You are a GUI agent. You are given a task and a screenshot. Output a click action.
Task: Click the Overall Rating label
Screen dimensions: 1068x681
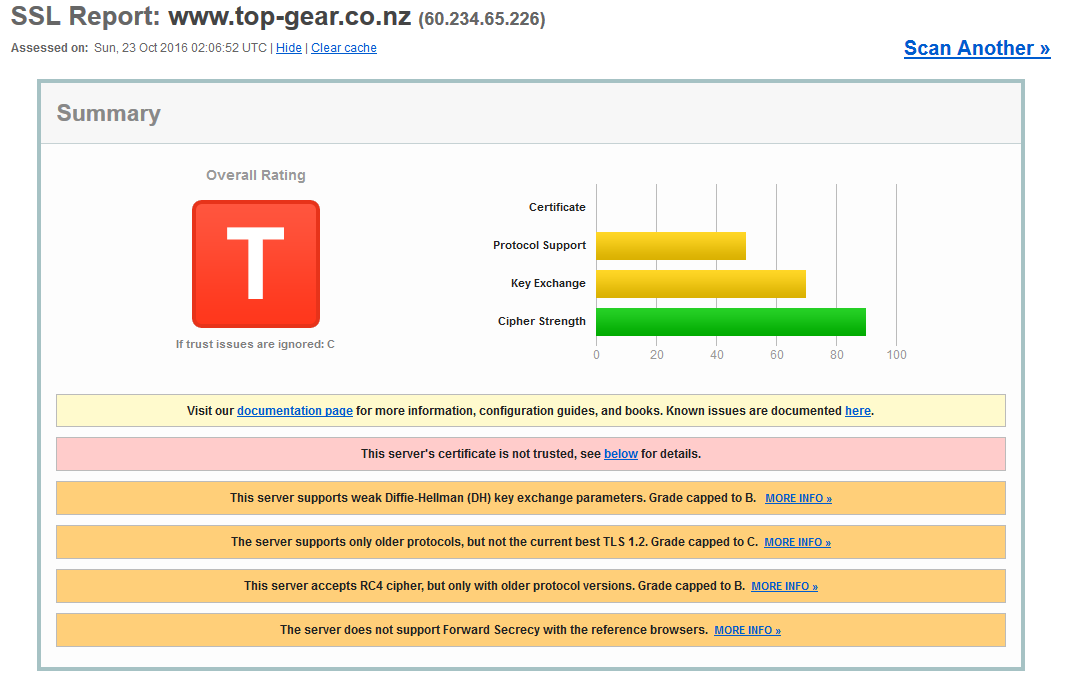coord(256,175)
